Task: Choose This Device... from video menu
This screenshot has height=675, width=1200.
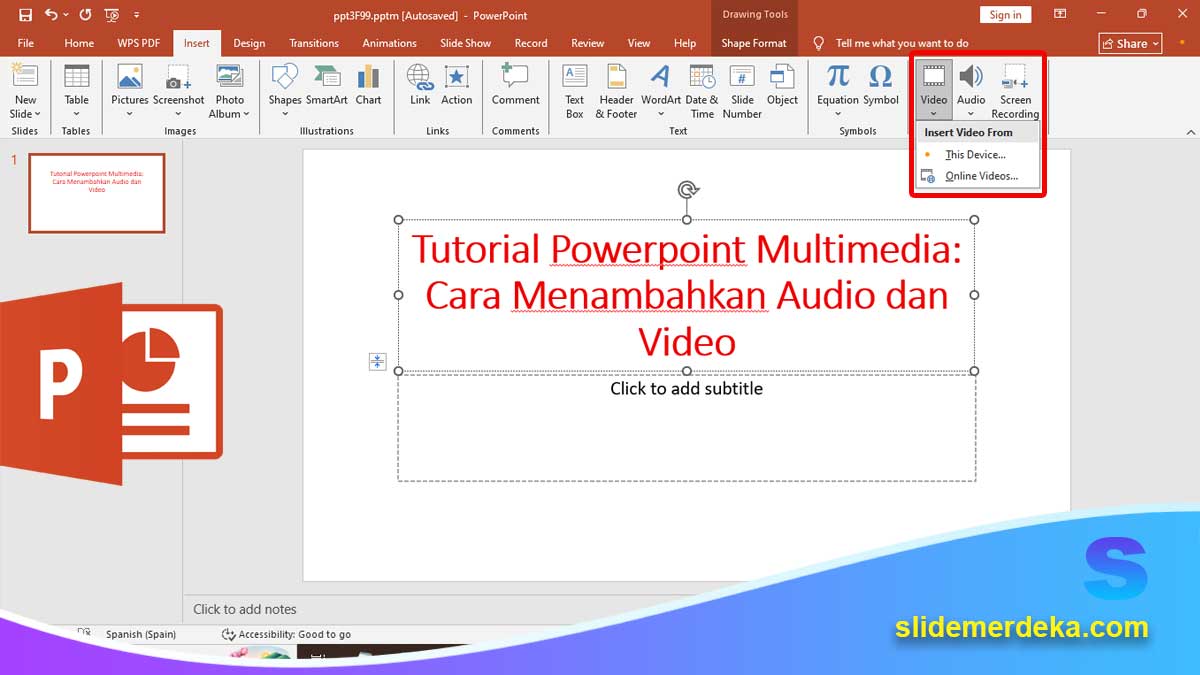Action: point(978,155)
